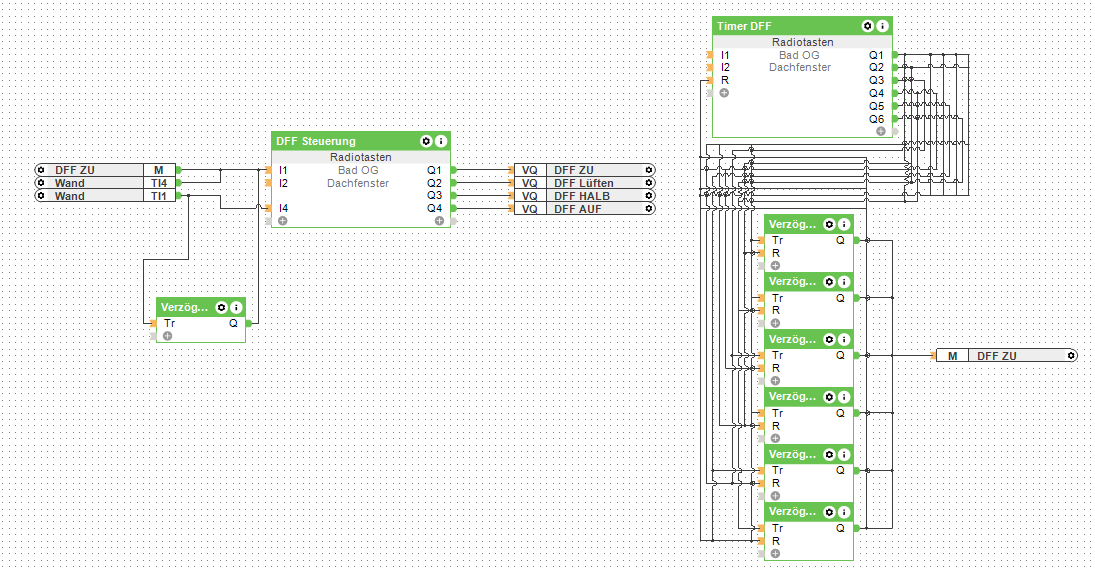1095x572 pixels.
Task: Click the info icon on DFF Steuerung block
Action: coord(441,141)
